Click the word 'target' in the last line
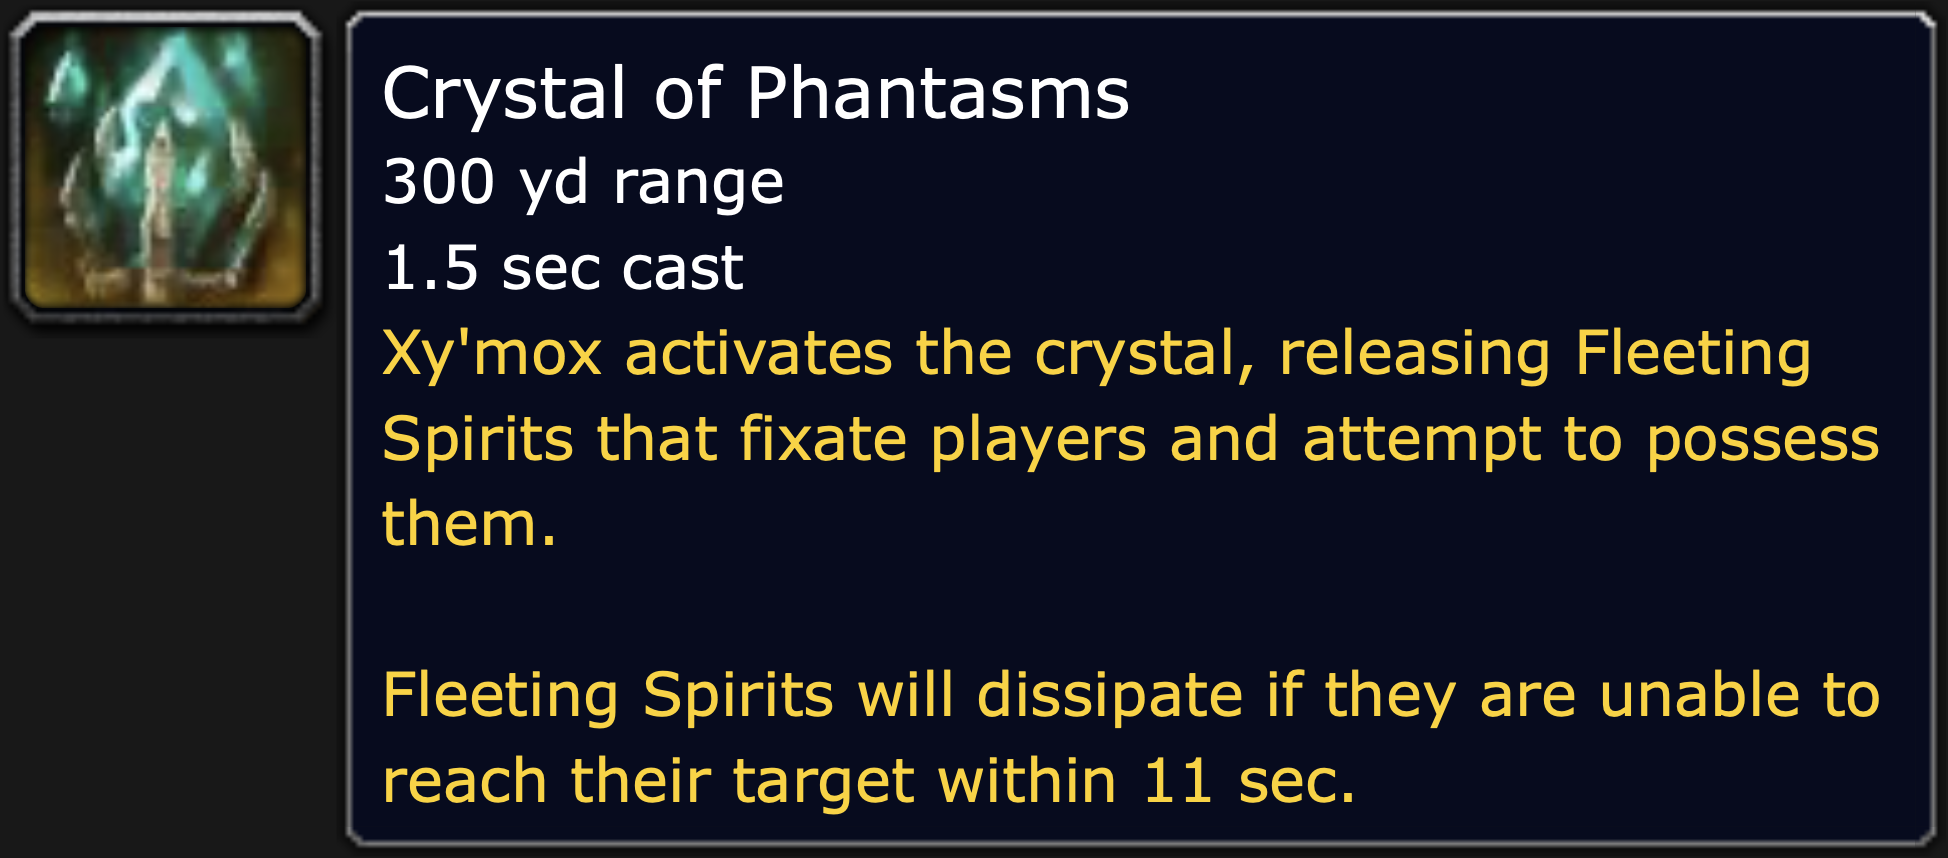Viewport: 1948px width, 858px height. tap(823, 782)
